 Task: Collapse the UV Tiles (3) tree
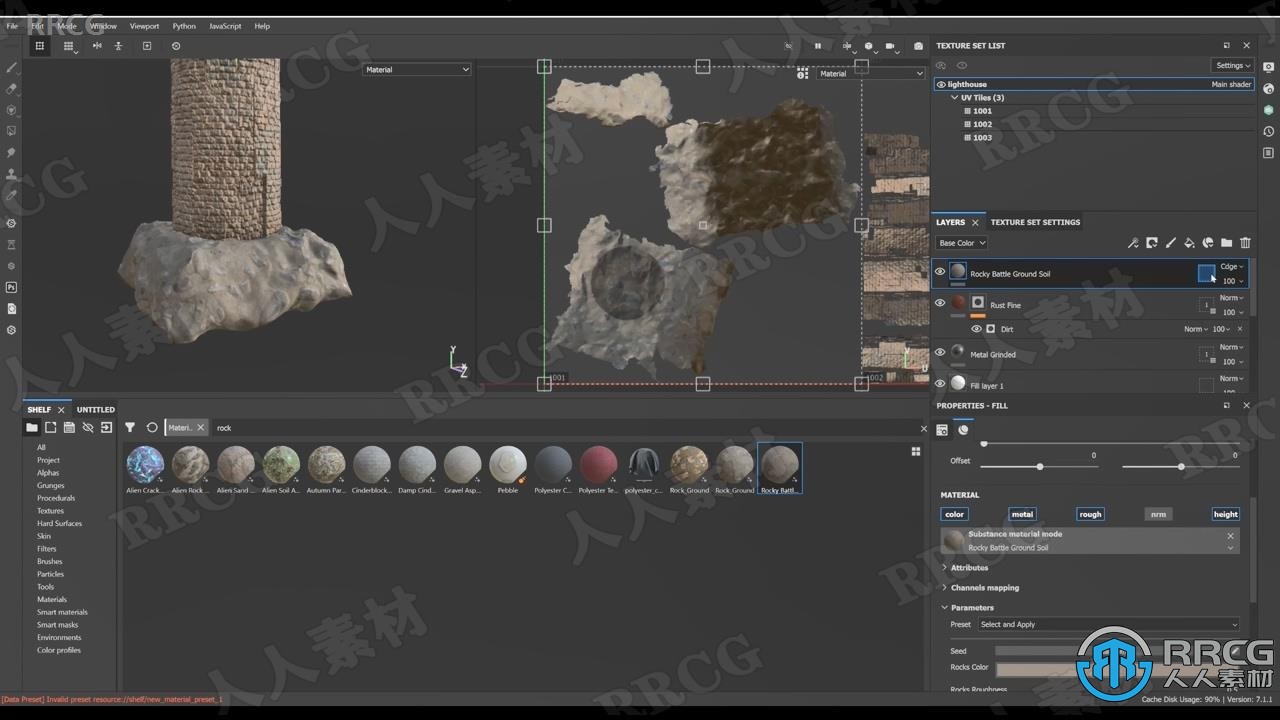954,98
